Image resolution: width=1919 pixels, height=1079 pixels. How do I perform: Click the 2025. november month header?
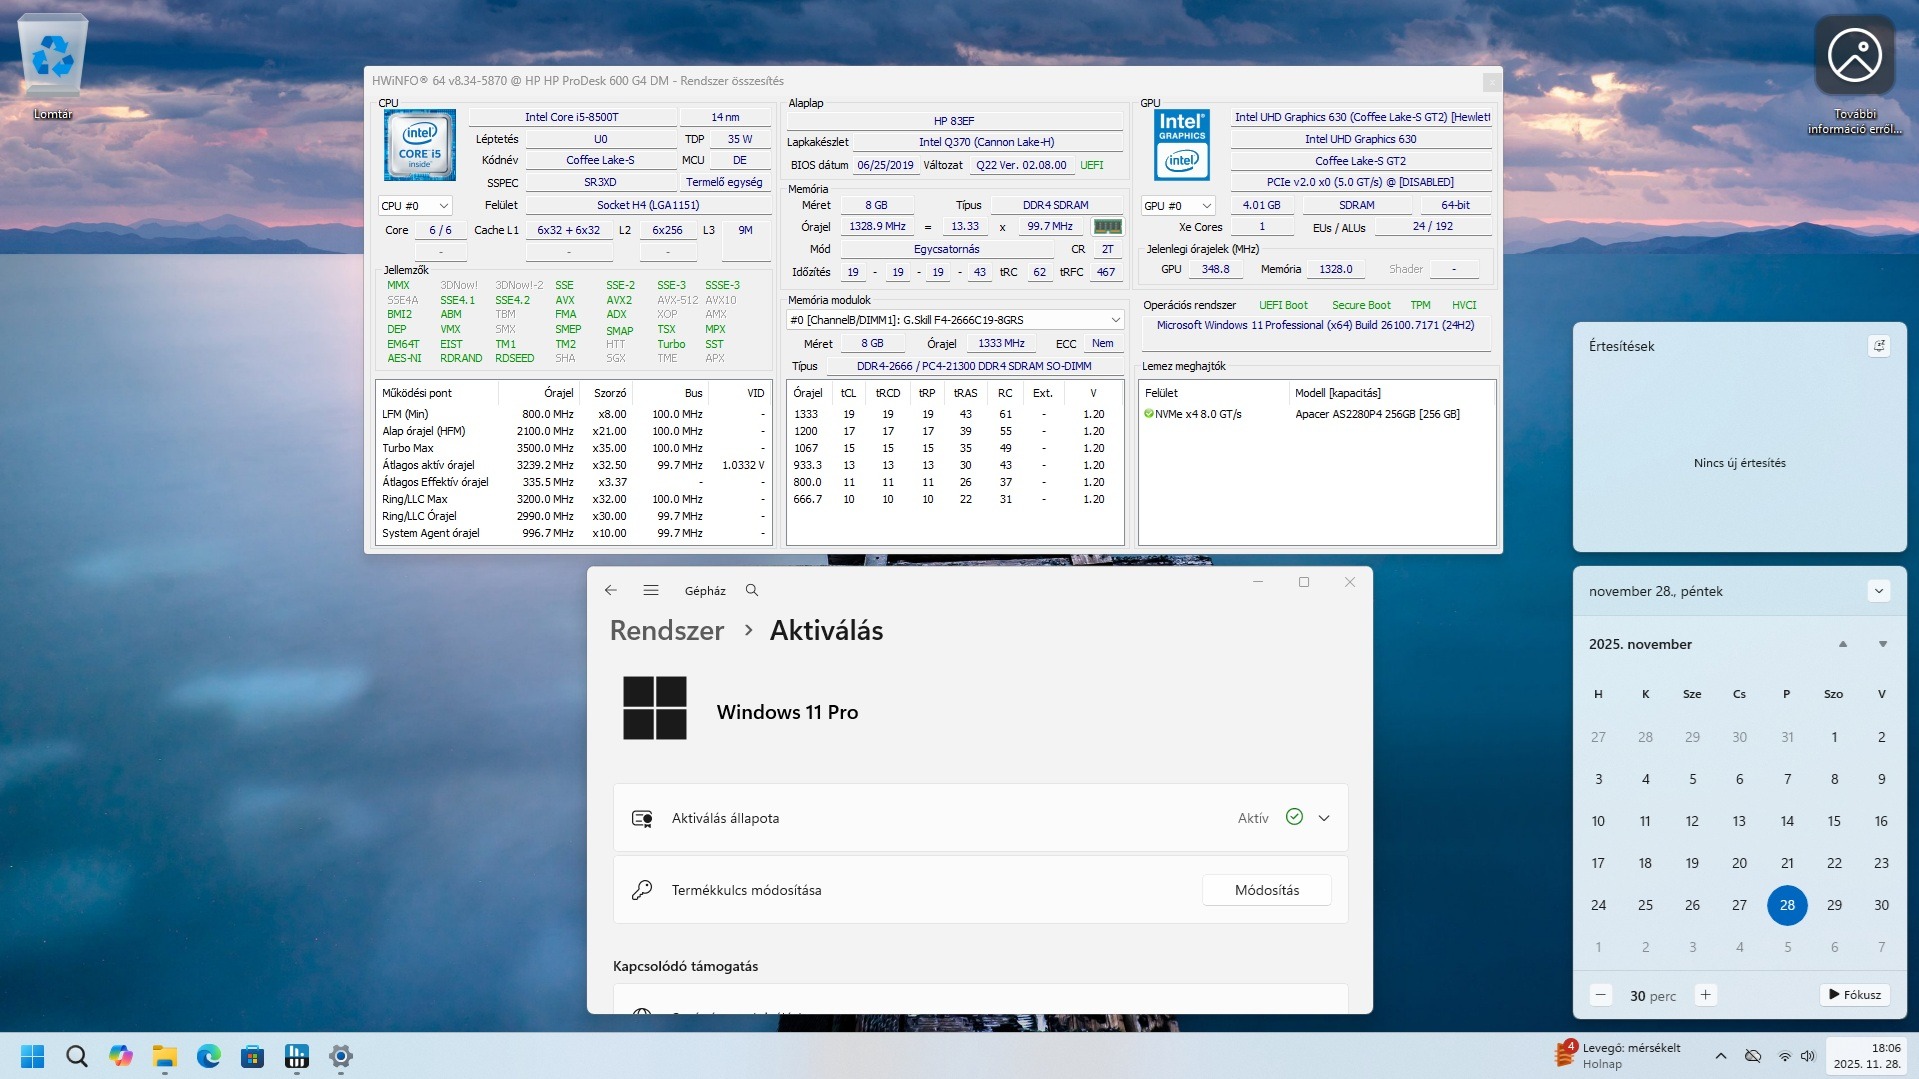[x=1640, y=645]
